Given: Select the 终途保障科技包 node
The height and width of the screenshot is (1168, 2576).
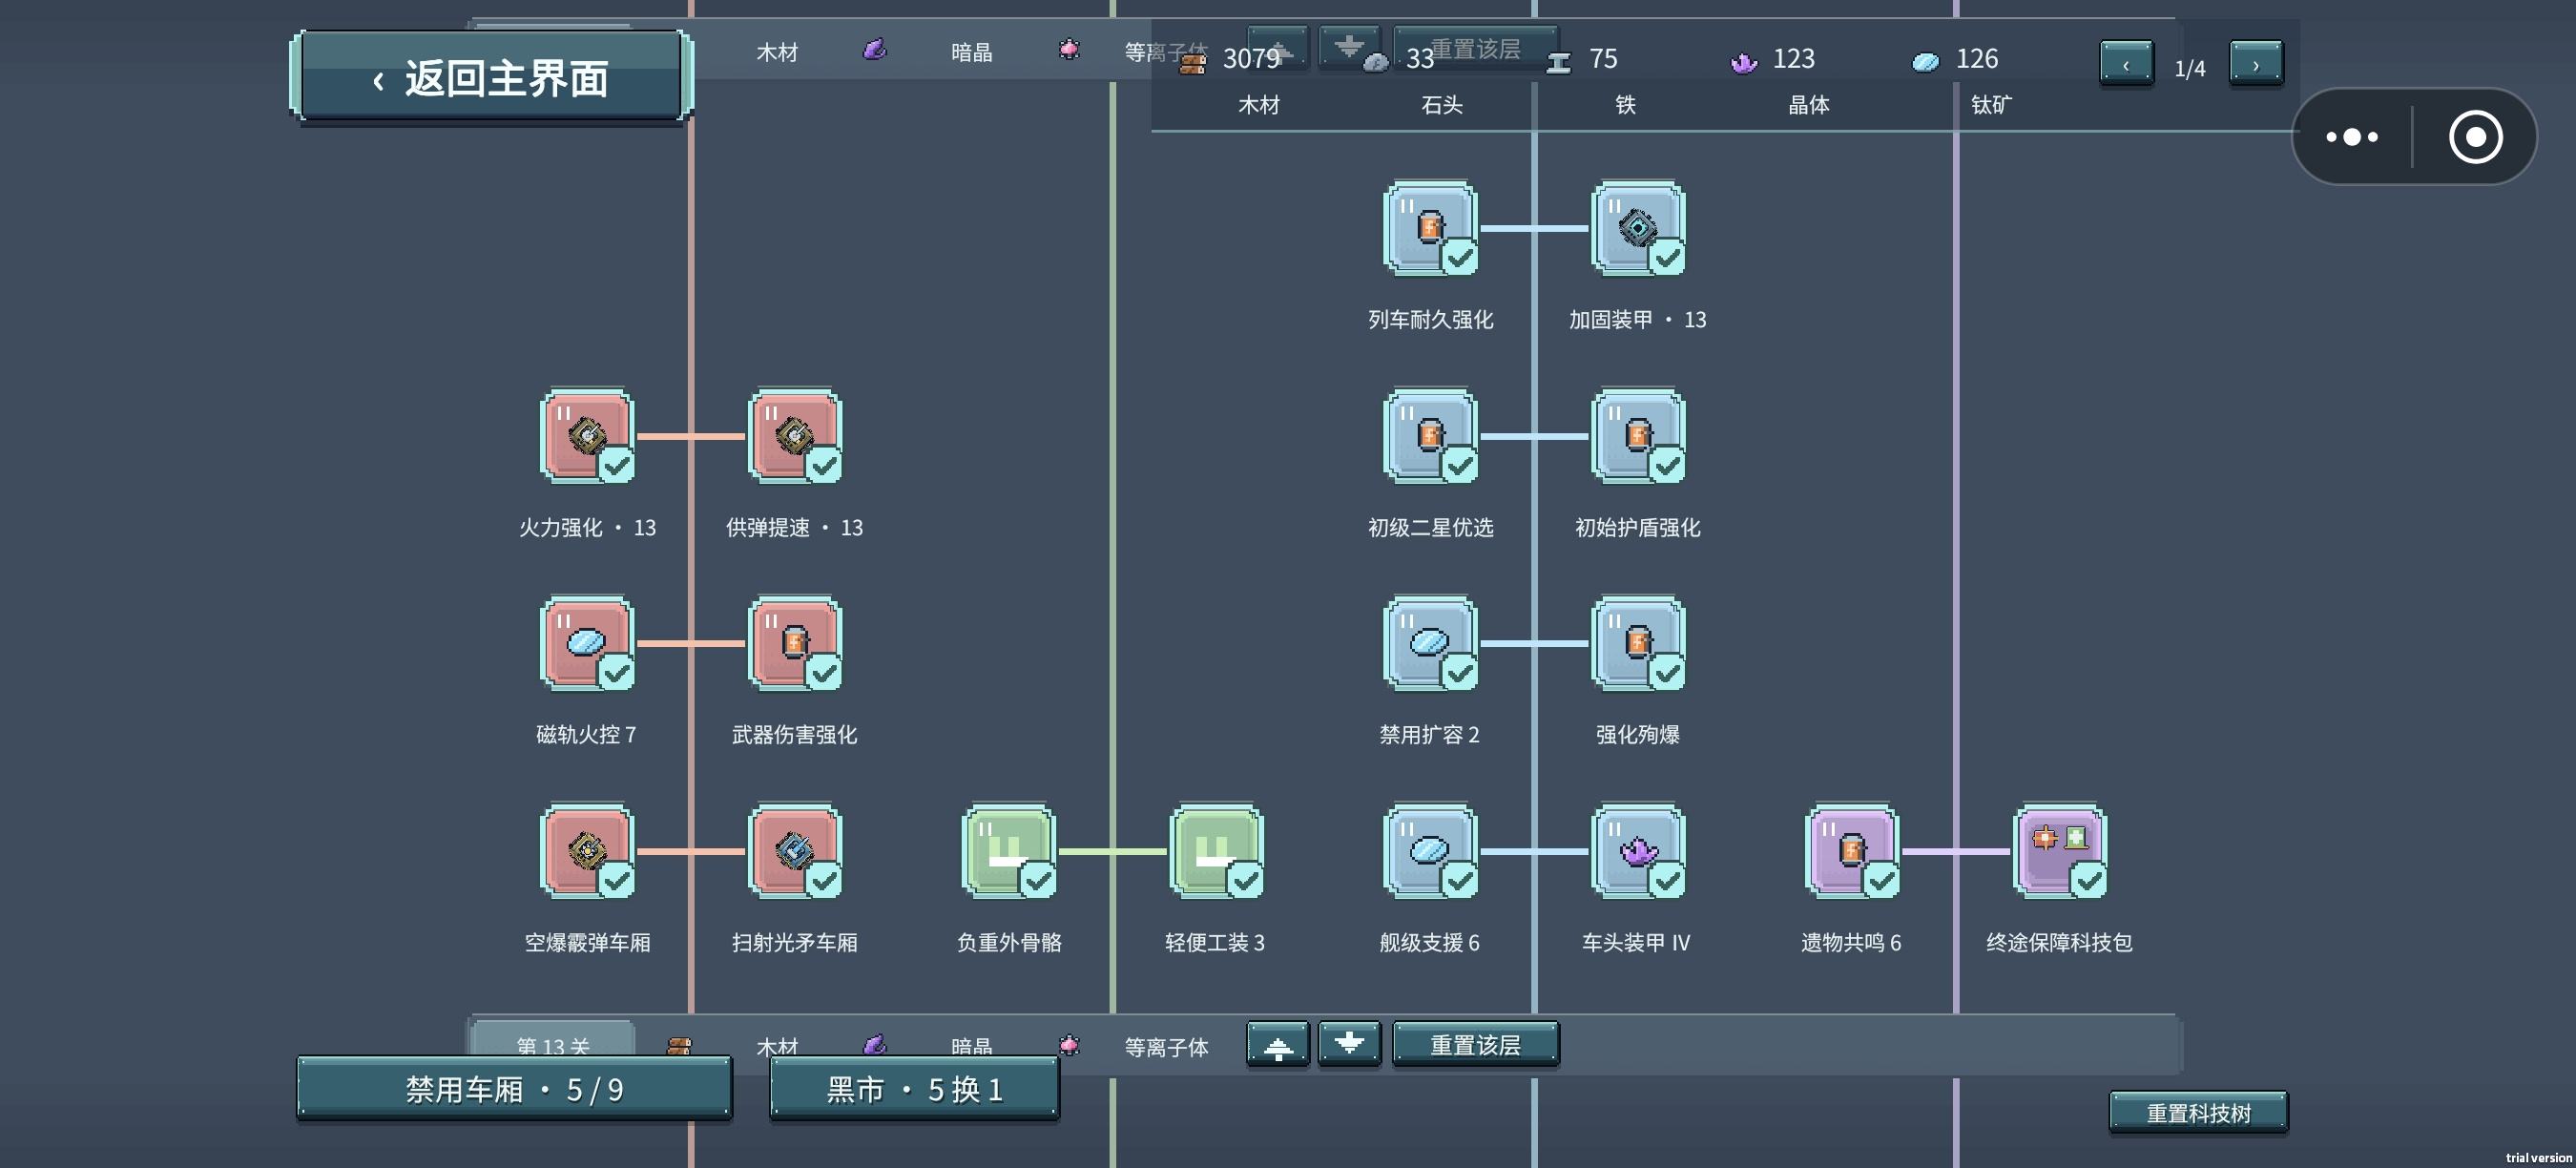Looking at the screenshot, I should [x=2060, y=851].
